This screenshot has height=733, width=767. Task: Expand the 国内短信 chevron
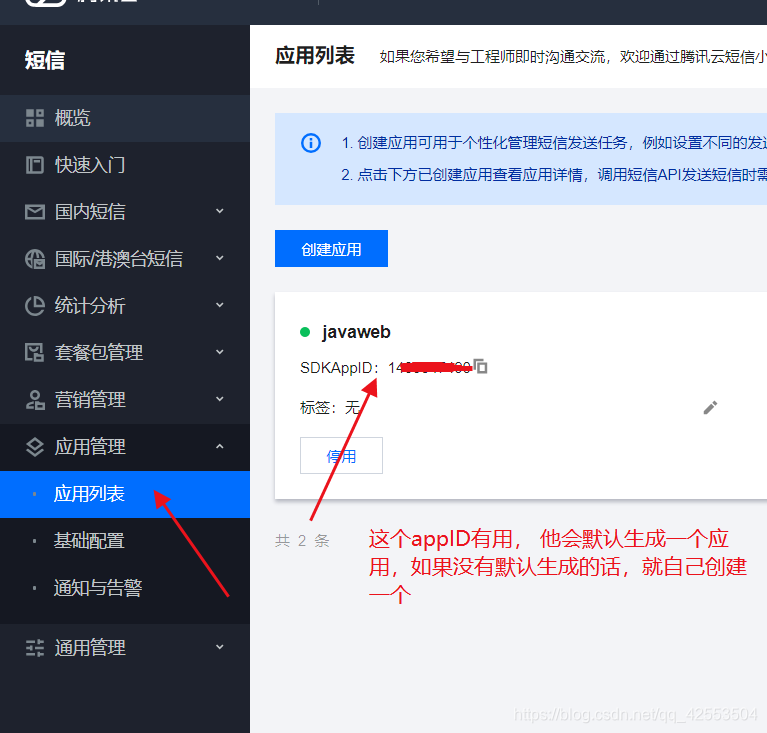tap(220, 211)
